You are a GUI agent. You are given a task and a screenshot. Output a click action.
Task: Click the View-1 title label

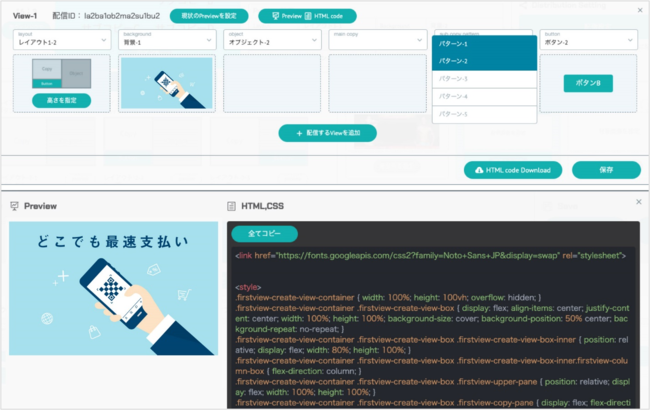25,16
